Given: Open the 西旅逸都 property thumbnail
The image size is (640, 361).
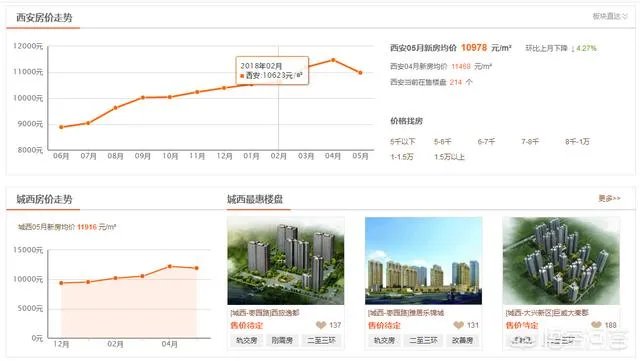Looking at the screenshot, I should [286, 261].
